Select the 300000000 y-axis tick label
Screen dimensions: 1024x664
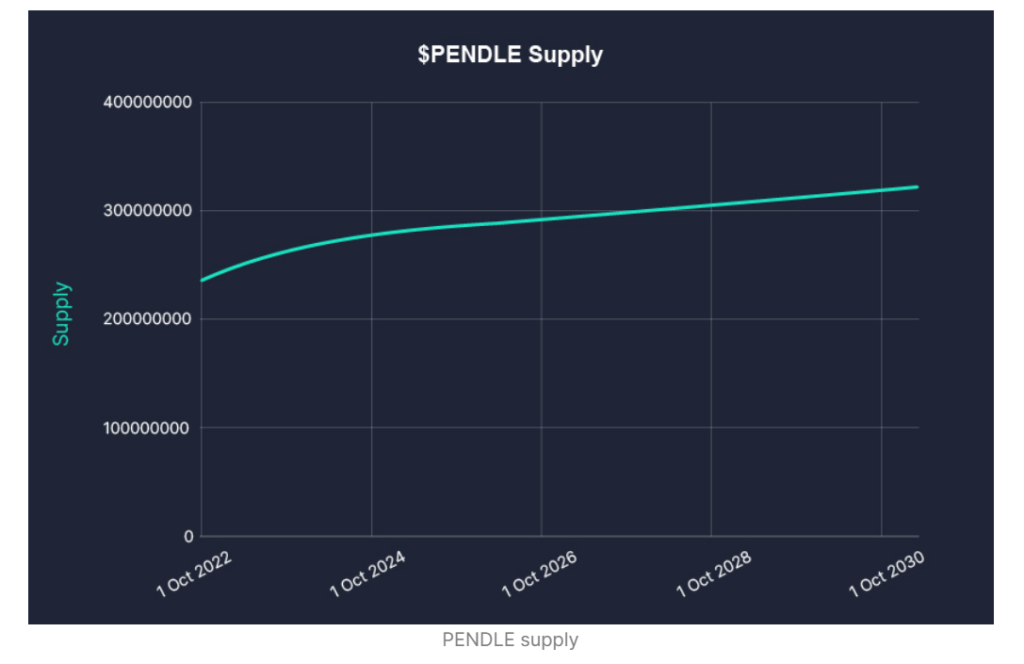(x=146, y=211)
